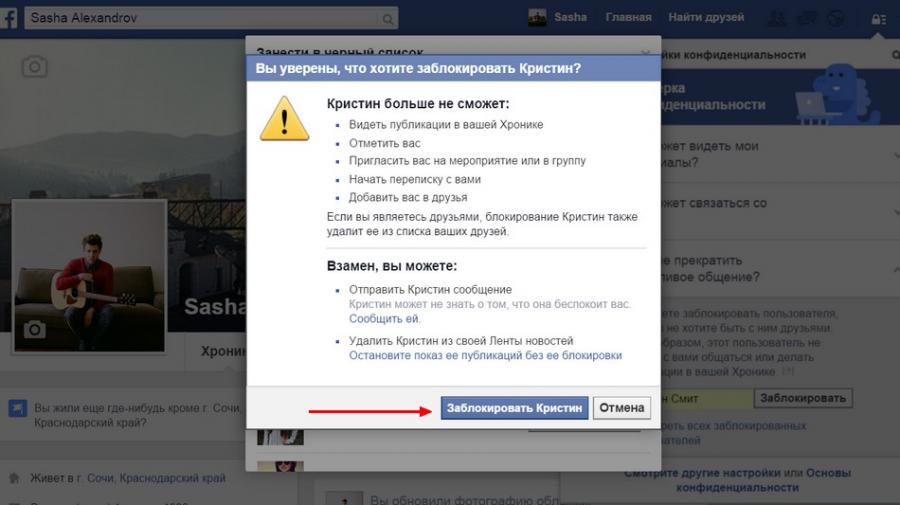Open the friend requests icon

pyautogui.click(x=777, y=18)
